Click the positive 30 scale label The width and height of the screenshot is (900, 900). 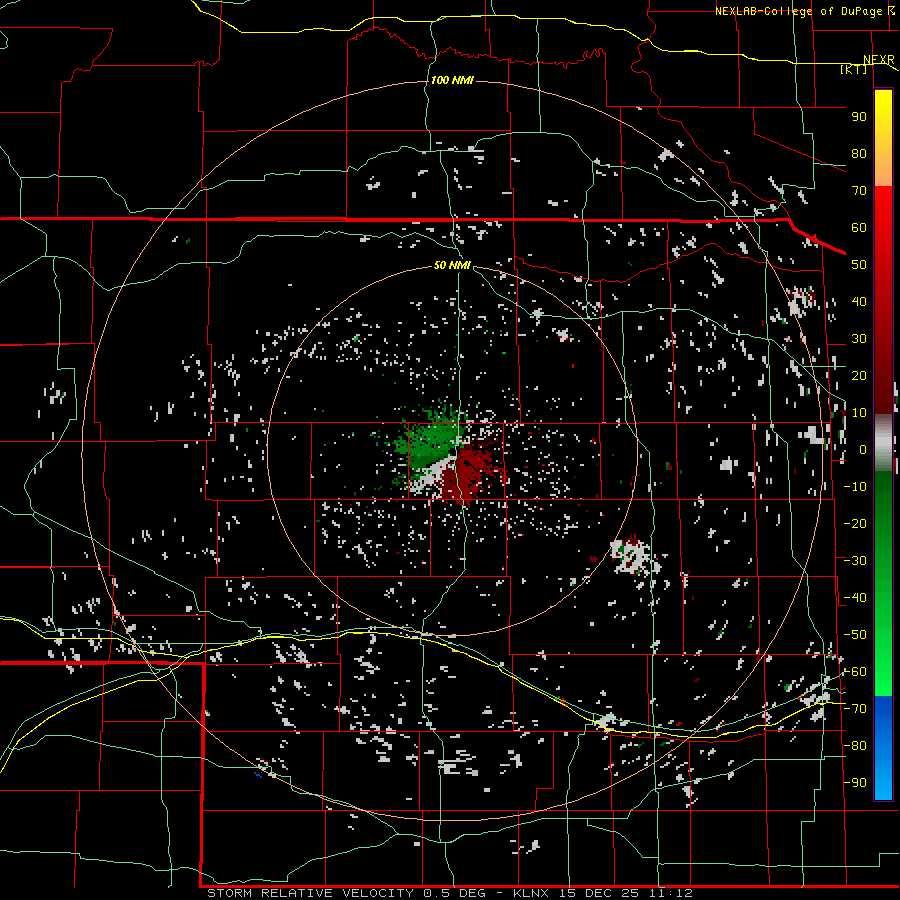[x=859, y=339]
